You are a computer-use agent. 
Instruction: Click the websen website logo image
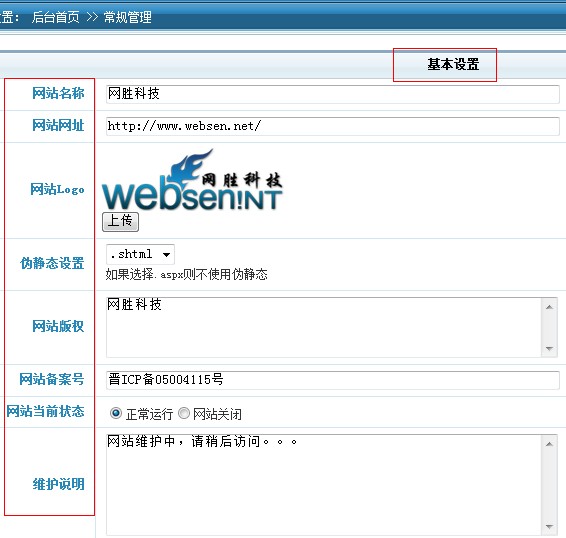click(x=192, y=180)
